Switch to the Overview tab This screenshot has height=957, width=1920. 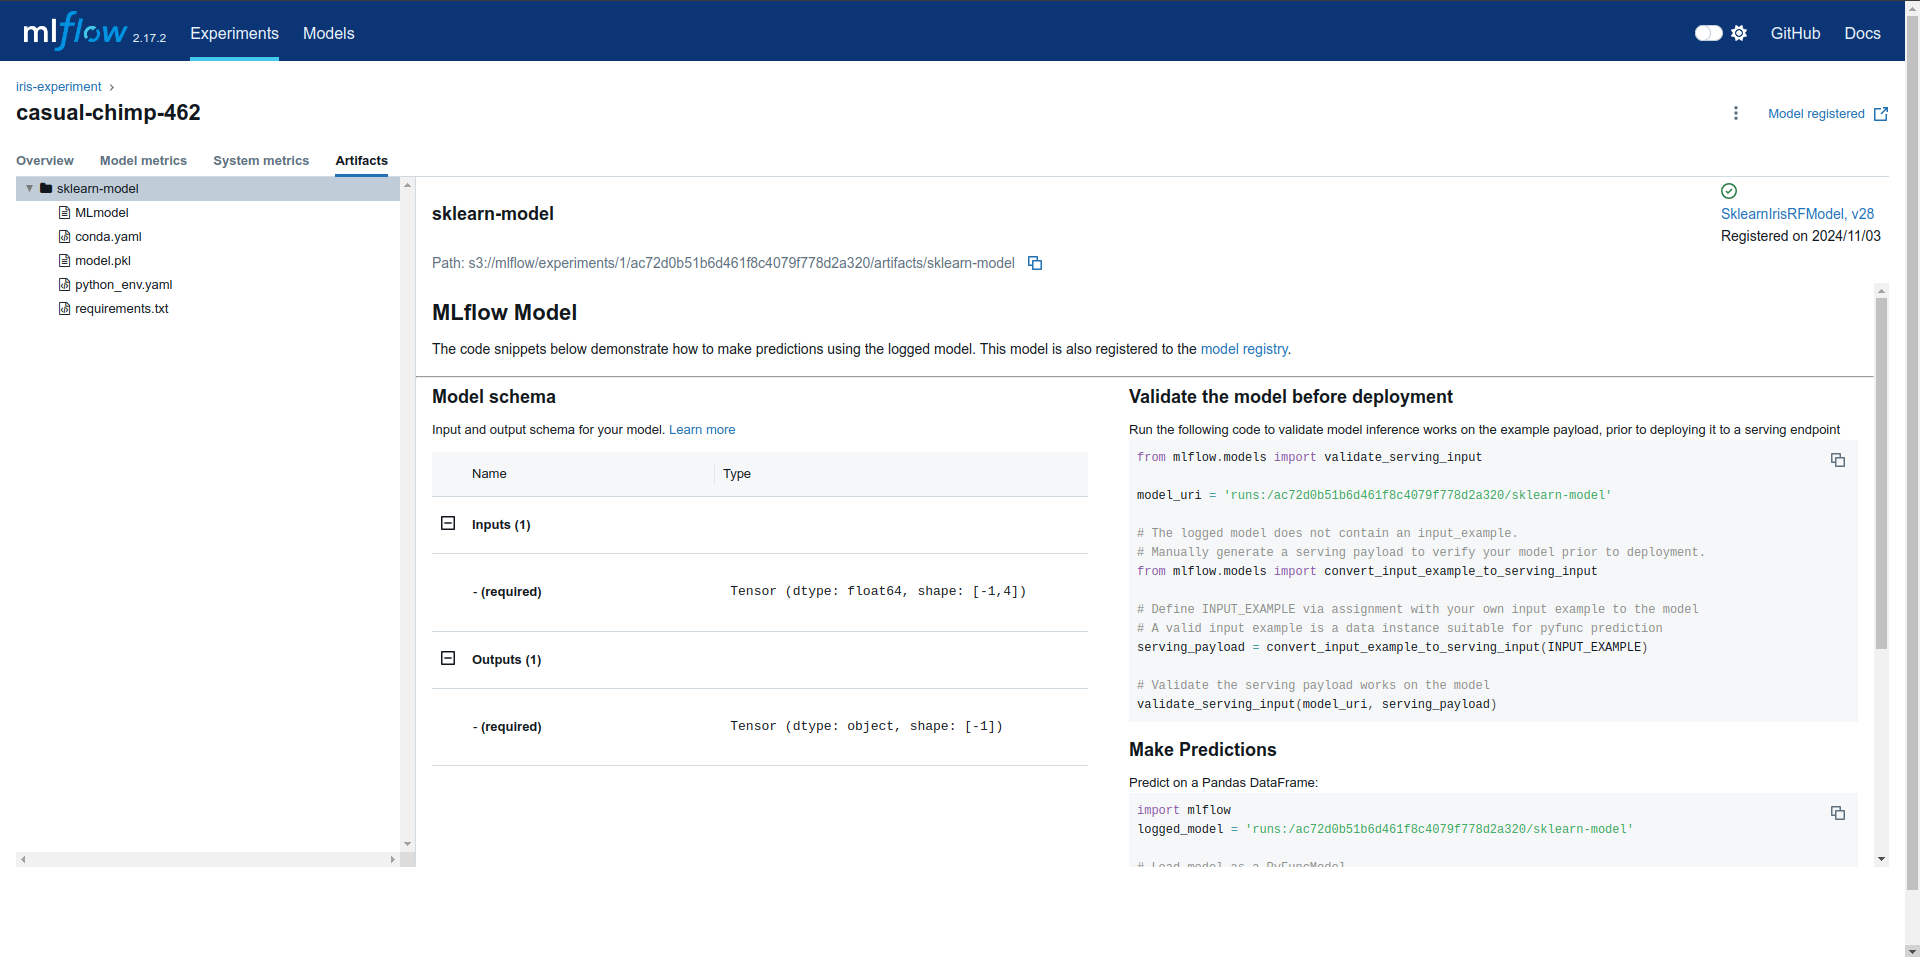pyautogui.click(x=45, y=160)
